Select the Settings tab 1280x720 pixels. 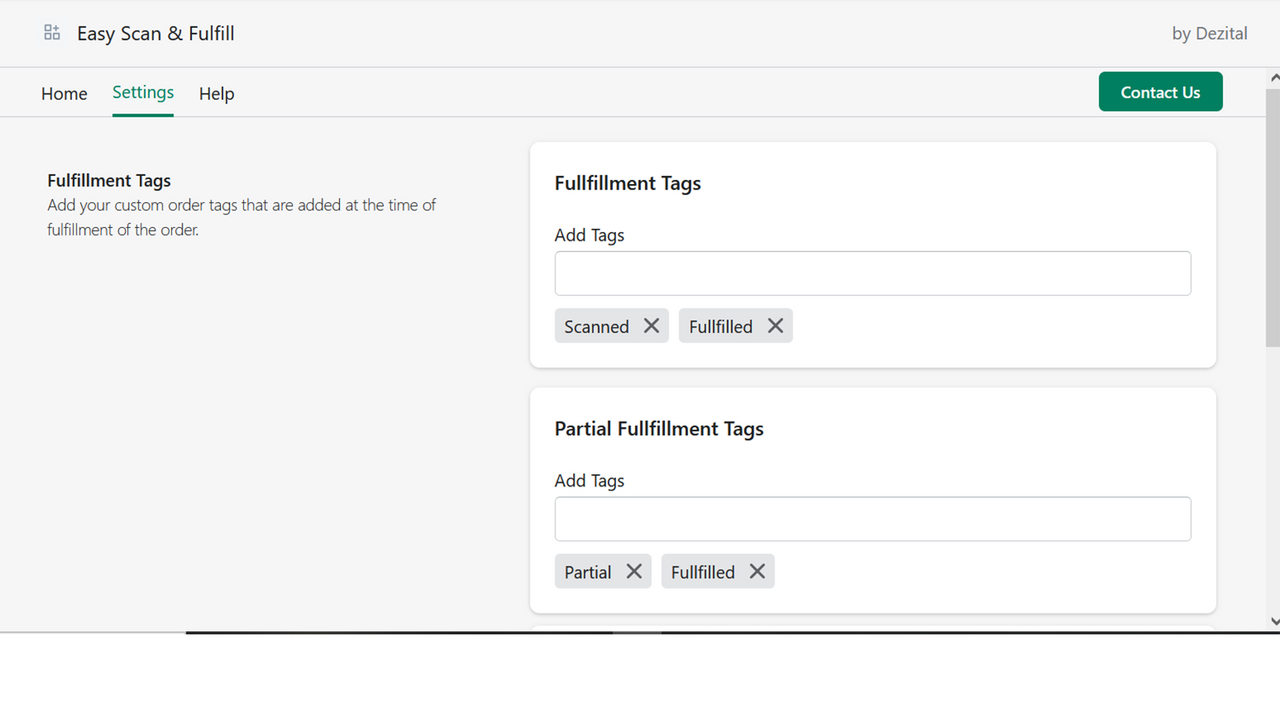click(143, 92)
